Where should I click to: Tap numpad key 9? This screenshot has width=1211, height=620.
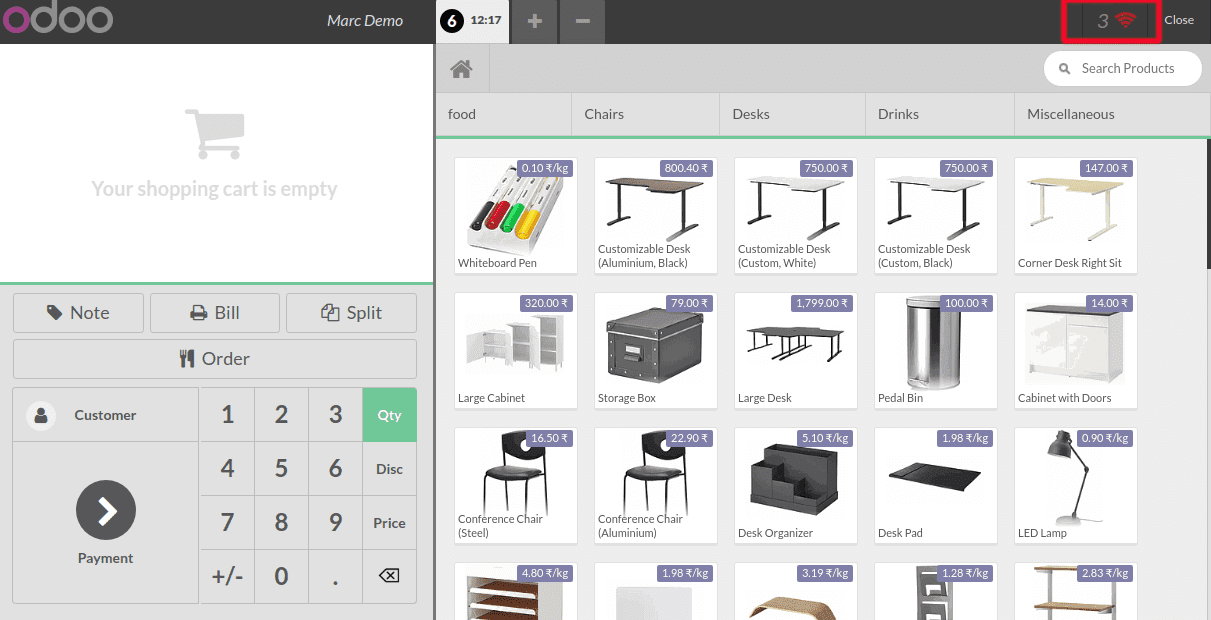pyautogui.click(x=335, y=523)
